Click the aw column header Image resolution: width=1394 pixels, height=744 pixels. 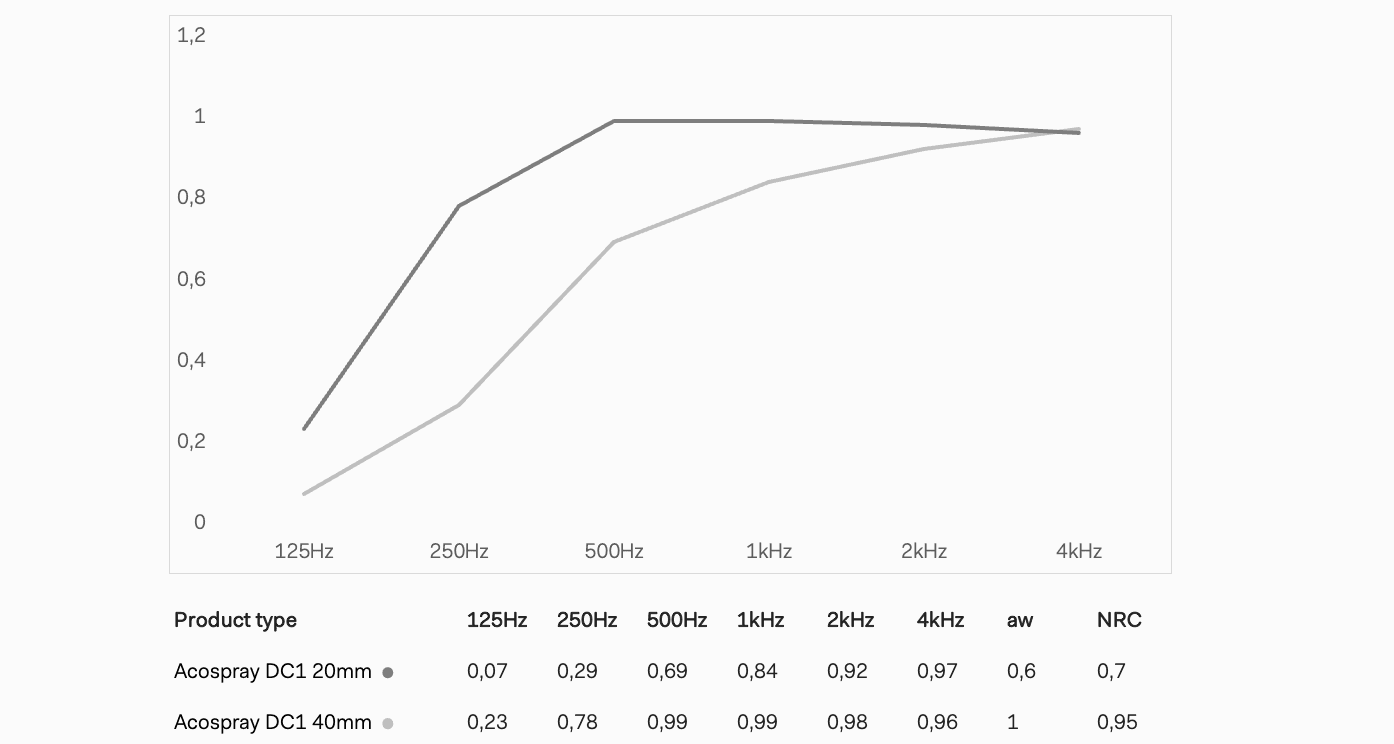[1020, 620]
